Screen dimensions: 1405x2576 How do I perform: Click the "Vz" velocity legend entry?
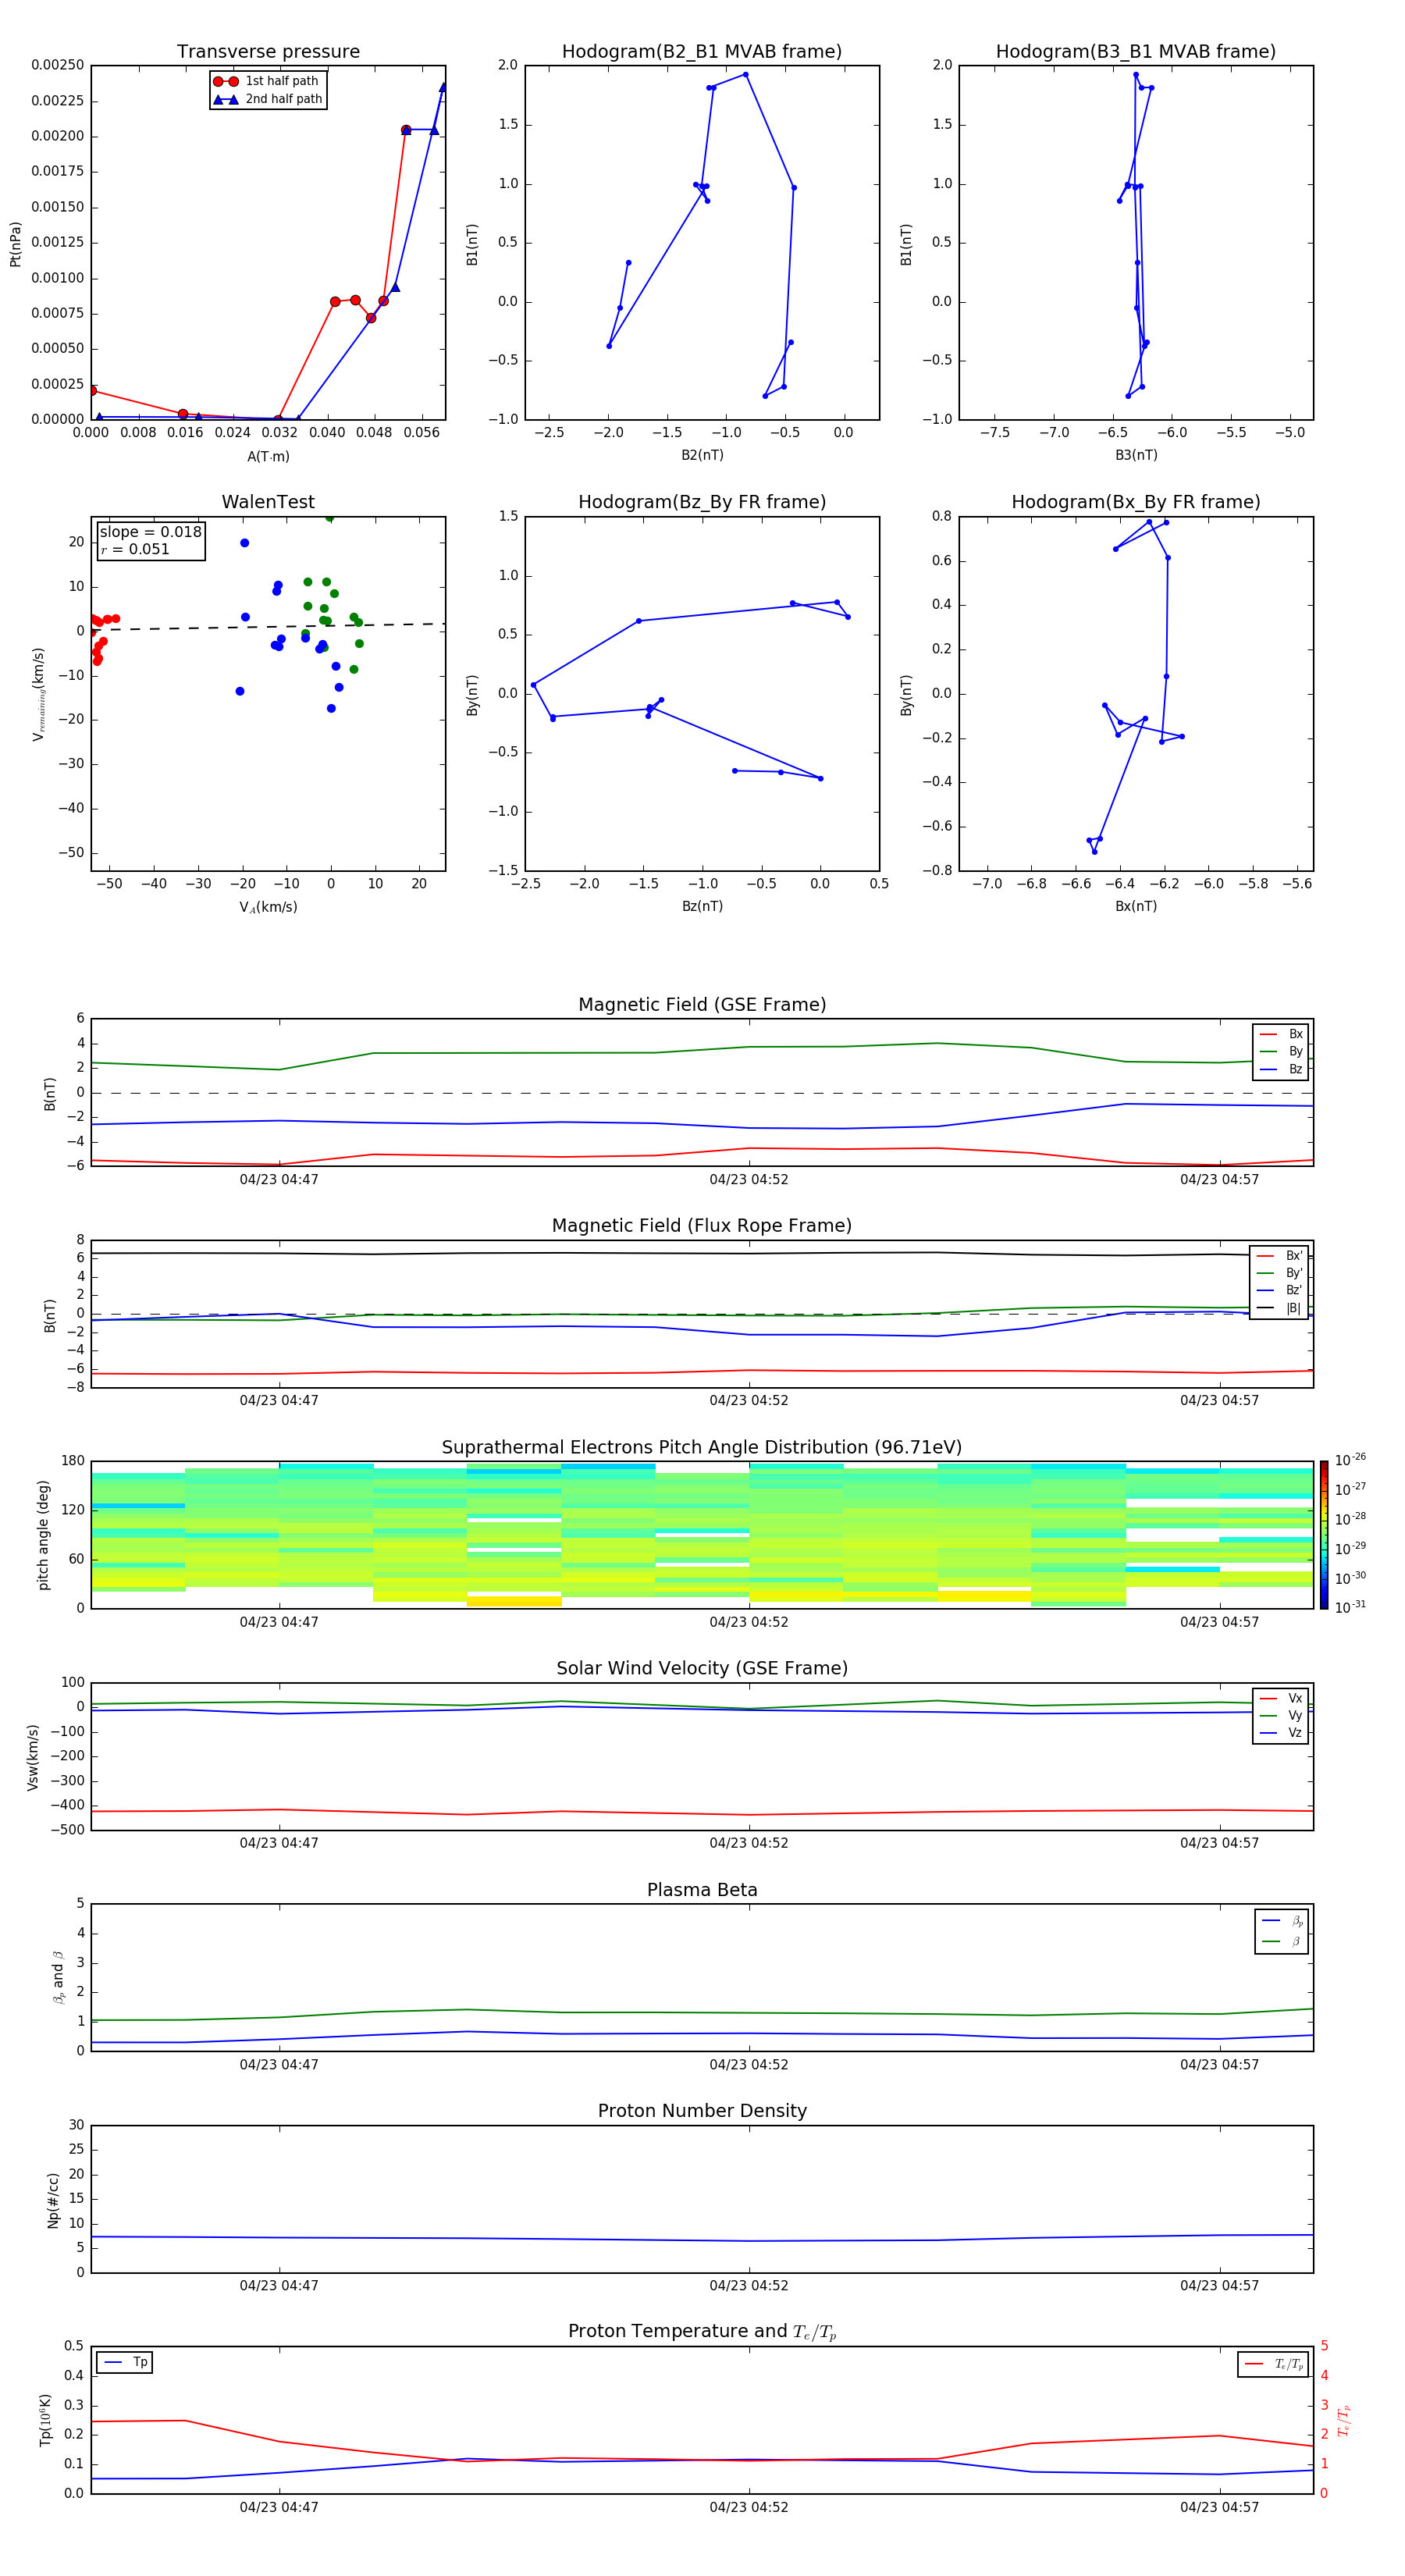click(1281, 1733)
